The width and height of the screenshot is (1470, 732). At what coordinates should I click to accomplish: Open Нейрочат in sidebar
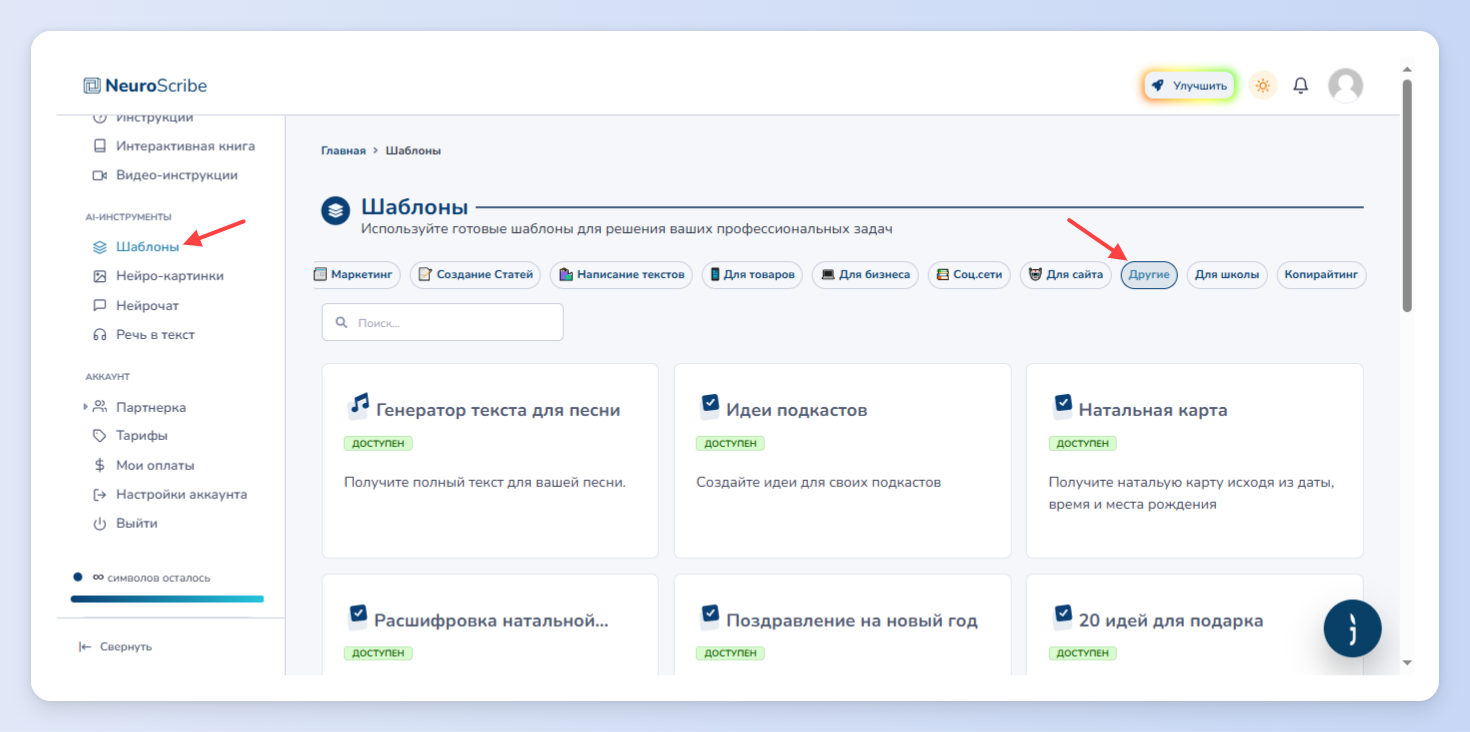[x=136, y=305]
